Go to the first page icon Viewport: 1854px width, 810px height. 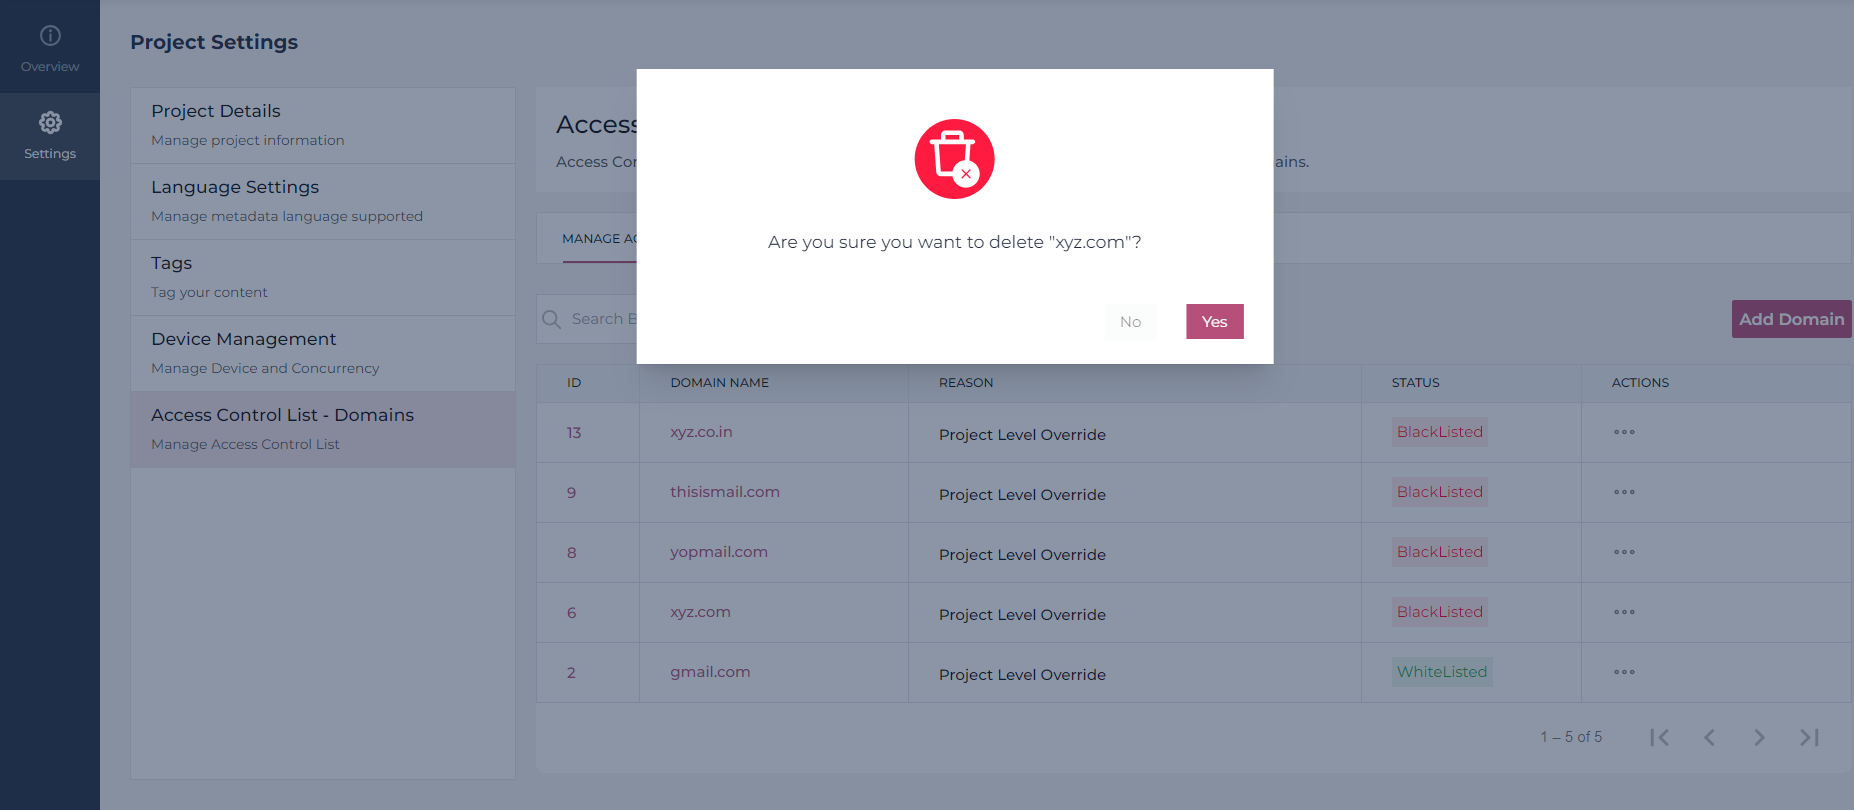pyautogui.click(x=1660, y=737)
